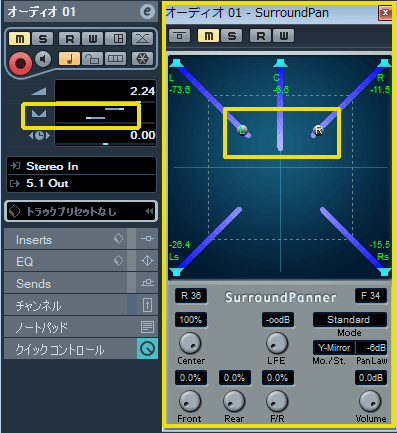Enable Read automation in SurroundPan window
This screenshot has height=433, width=397.
tap(261, 36)
